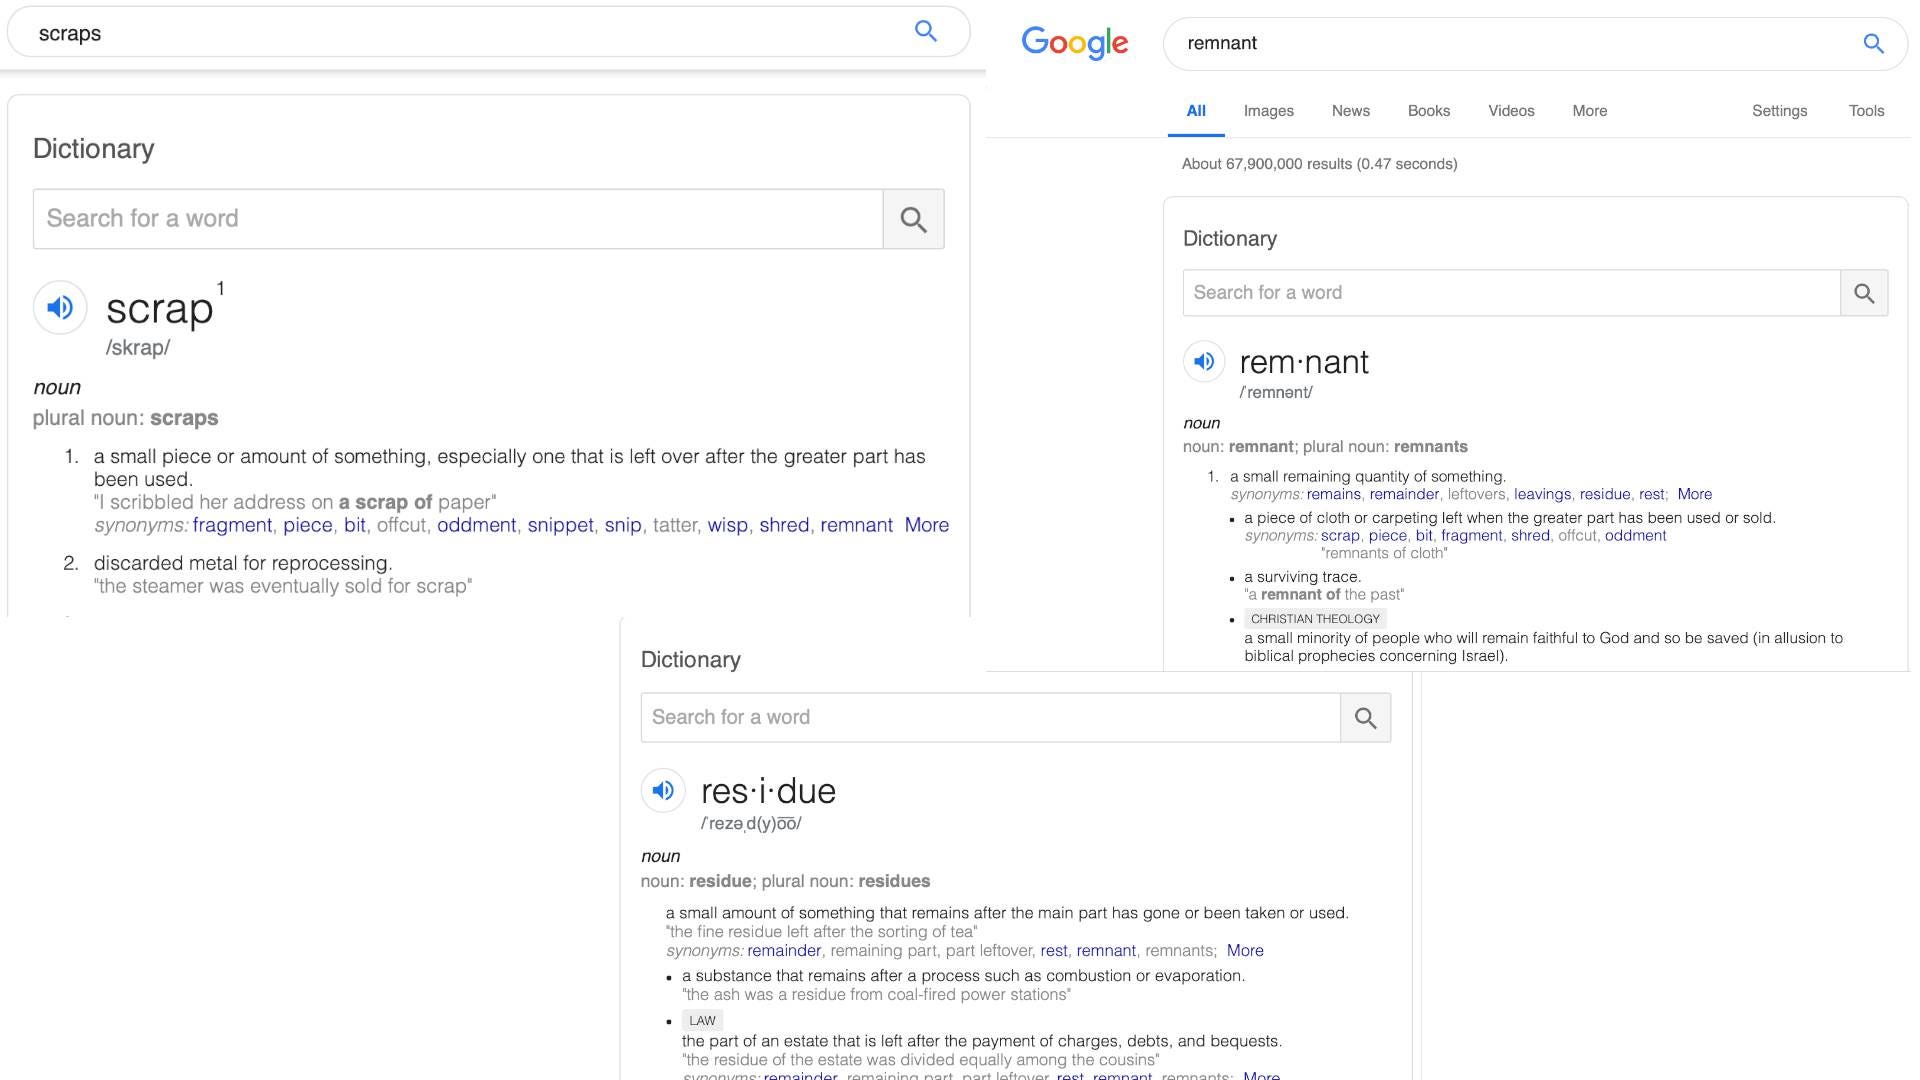1920x1080 pixels.
Task: Expand More synonyms for remnant definition
Action: click(1694, 494)
